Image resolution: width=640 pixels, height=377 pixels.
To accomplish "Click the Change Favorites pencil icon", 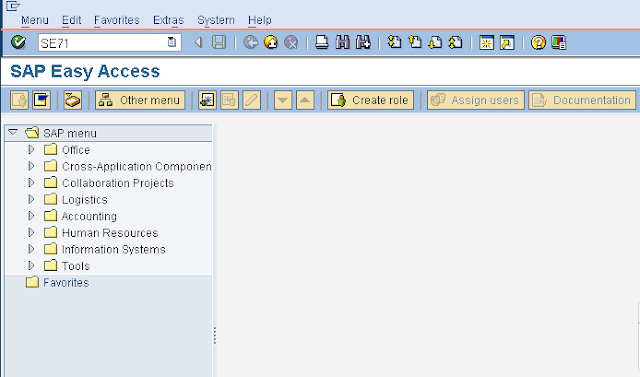I will click(251, 100).
